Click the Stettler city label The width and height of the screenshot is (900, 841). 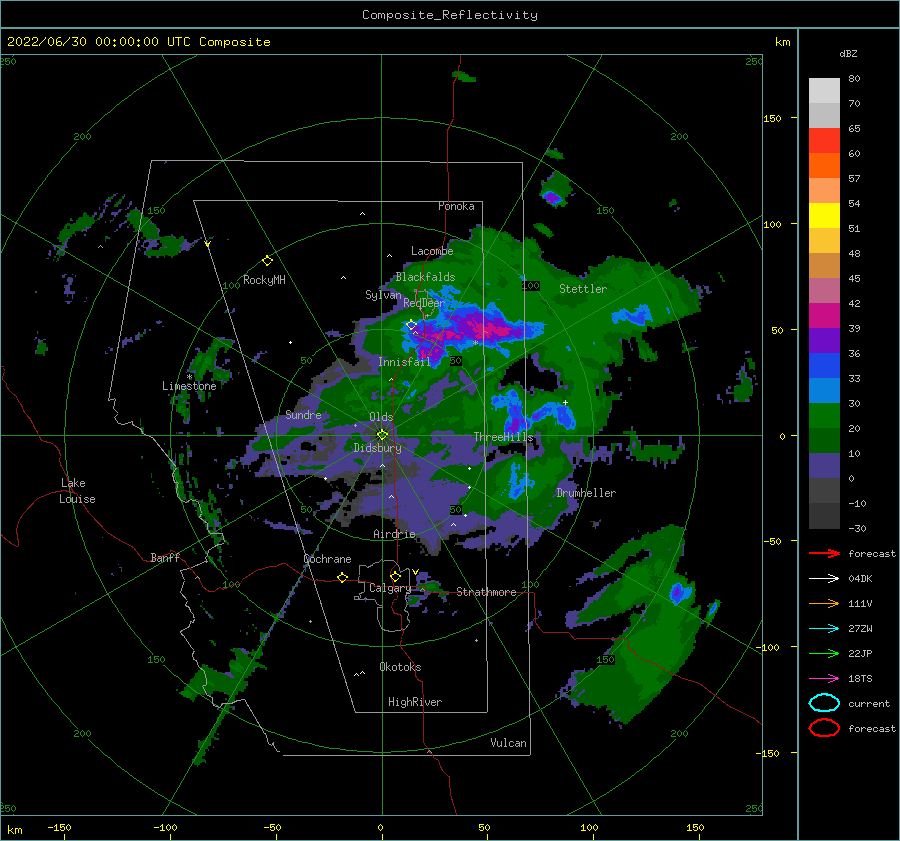[x=583, y=289]
